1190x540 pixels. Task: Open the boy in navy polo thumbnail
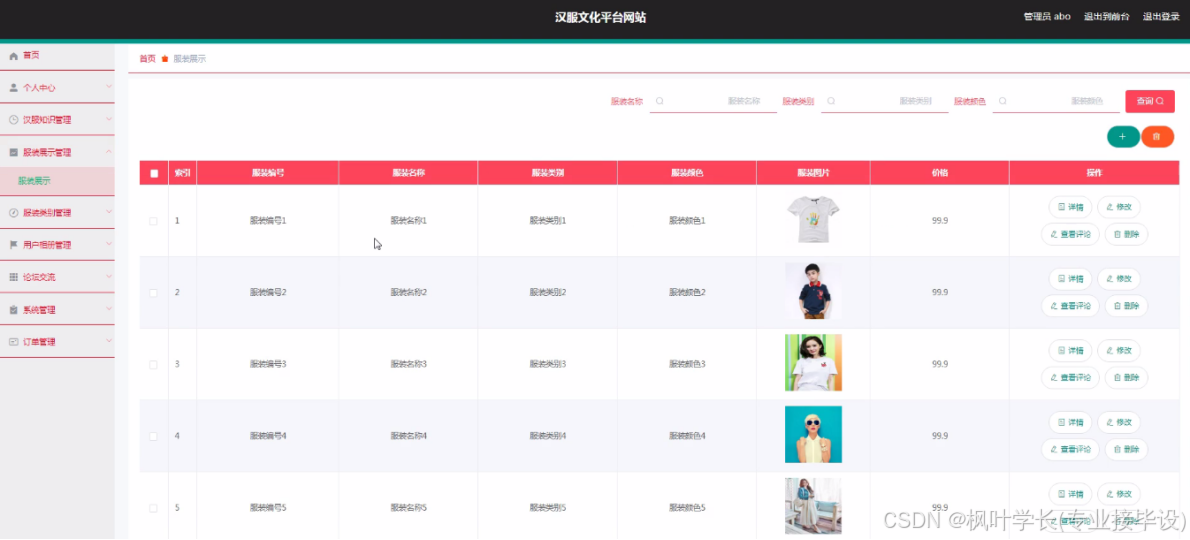pos(813,291)
